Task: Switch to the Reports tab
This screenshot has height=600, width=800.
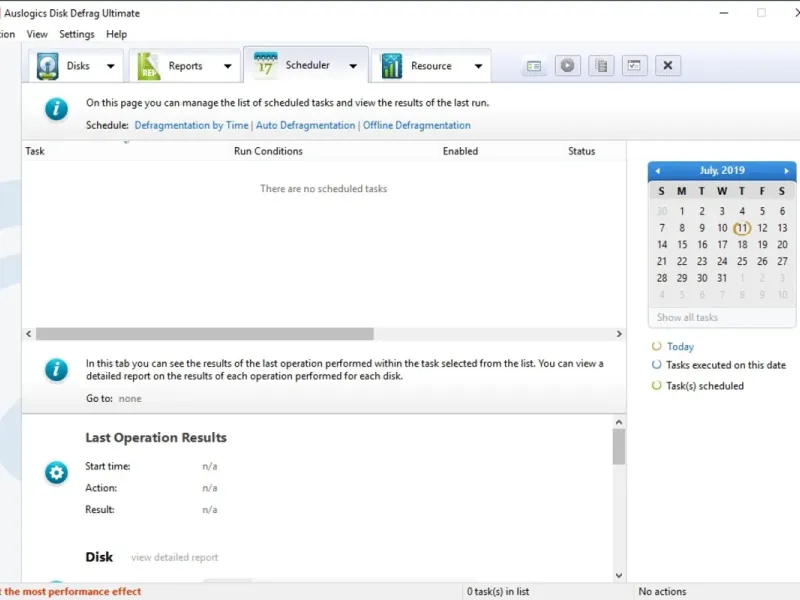Action: (x=185, y=66)
